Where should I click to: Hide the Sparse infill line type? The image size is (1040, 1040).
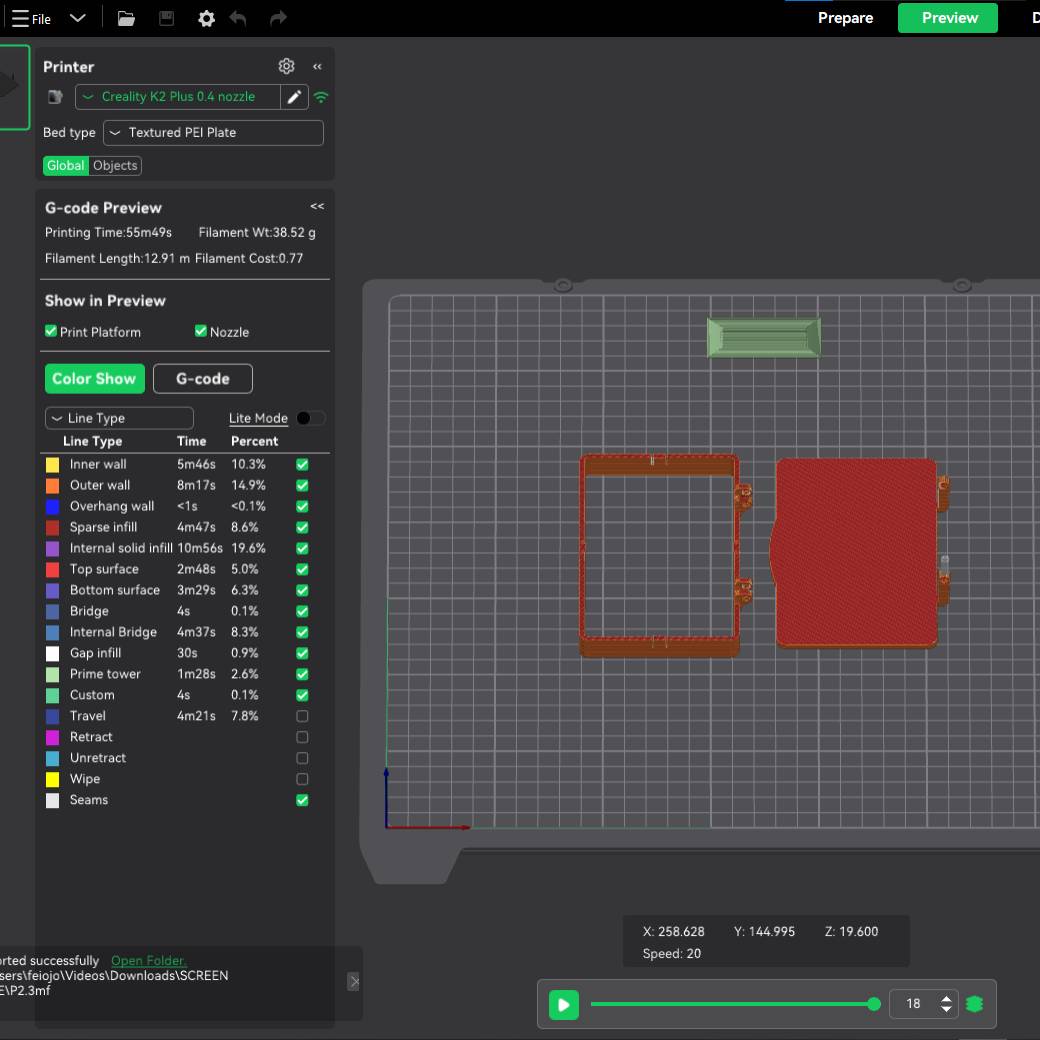click(301, 527)
